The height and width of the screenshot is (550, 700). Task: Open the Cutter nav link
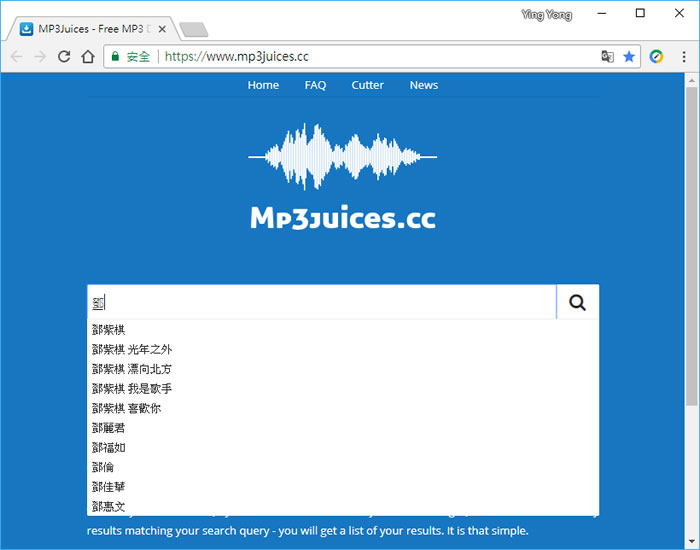(367, 85)
